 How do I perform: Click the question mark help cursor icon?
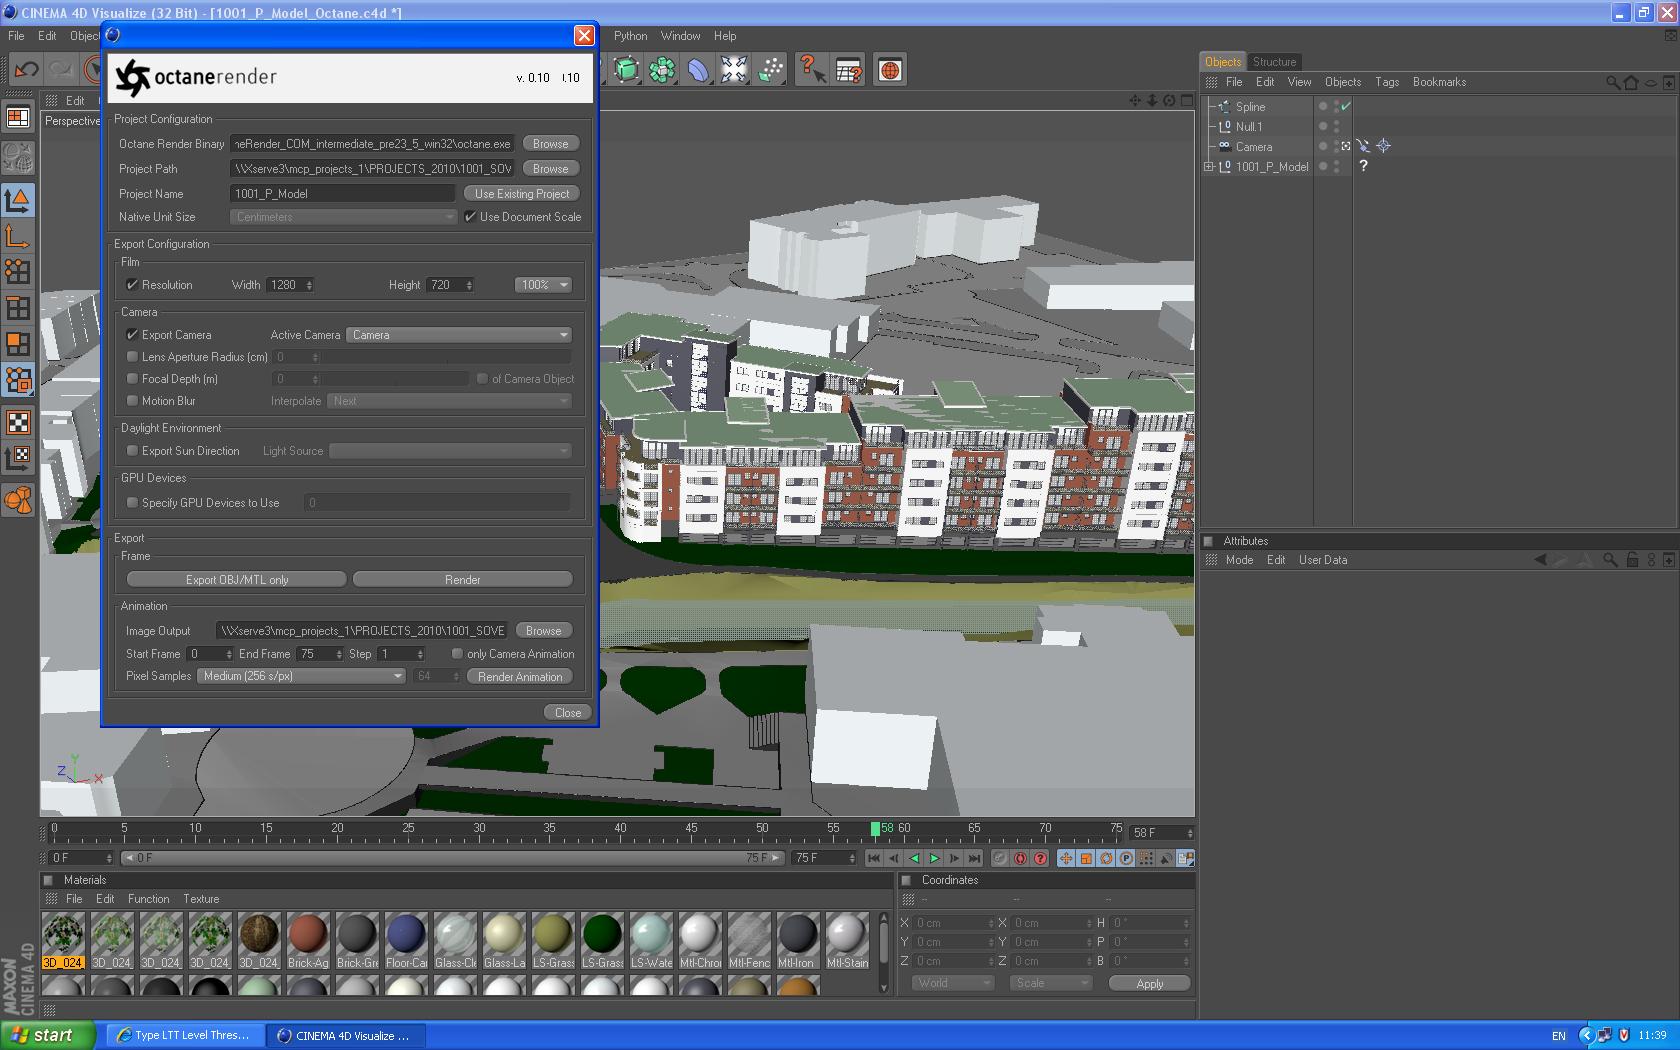tap(811, 70)
